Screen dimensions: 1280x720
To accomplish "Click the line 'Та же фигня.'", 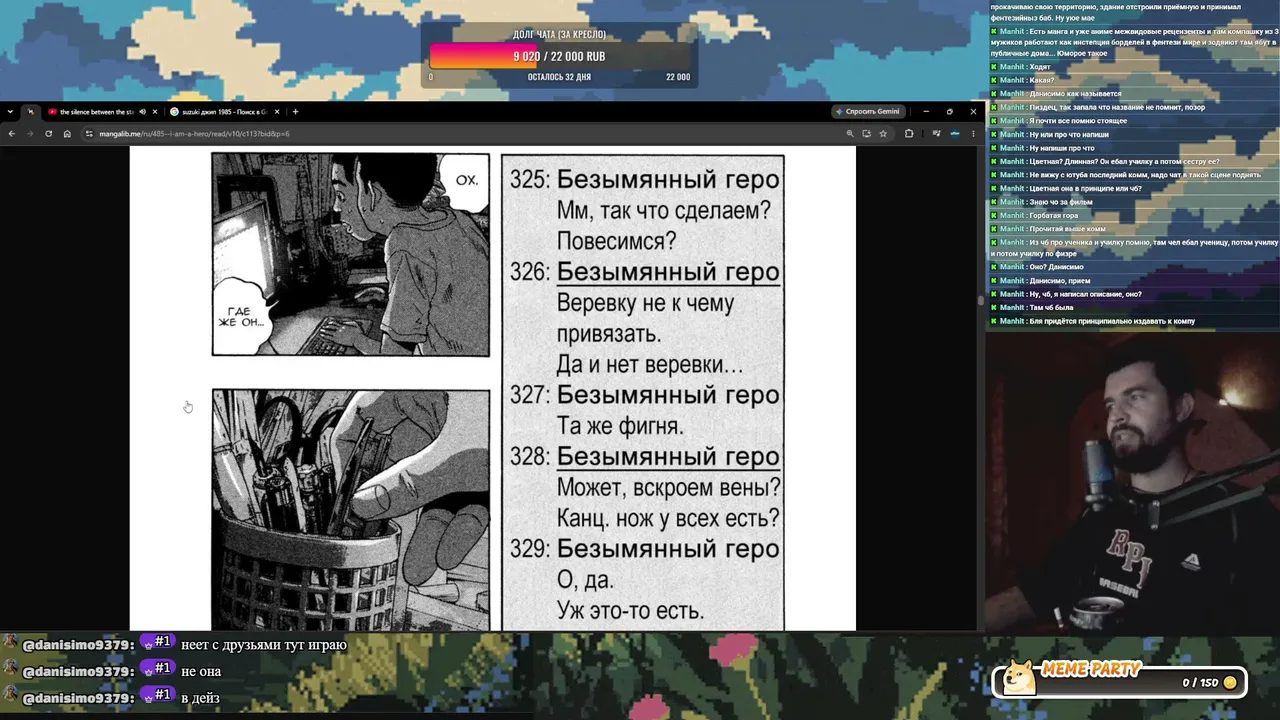I will point(620,426).
